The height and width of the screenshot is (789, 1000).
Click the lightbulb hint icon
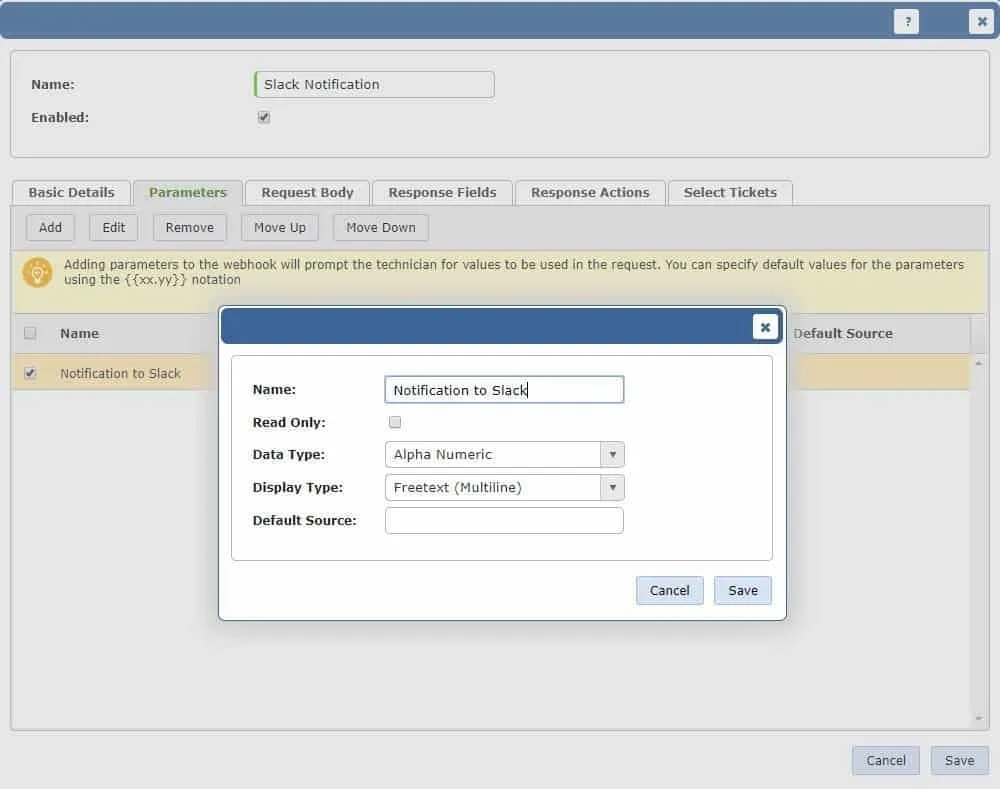click(x=38, y=272)
